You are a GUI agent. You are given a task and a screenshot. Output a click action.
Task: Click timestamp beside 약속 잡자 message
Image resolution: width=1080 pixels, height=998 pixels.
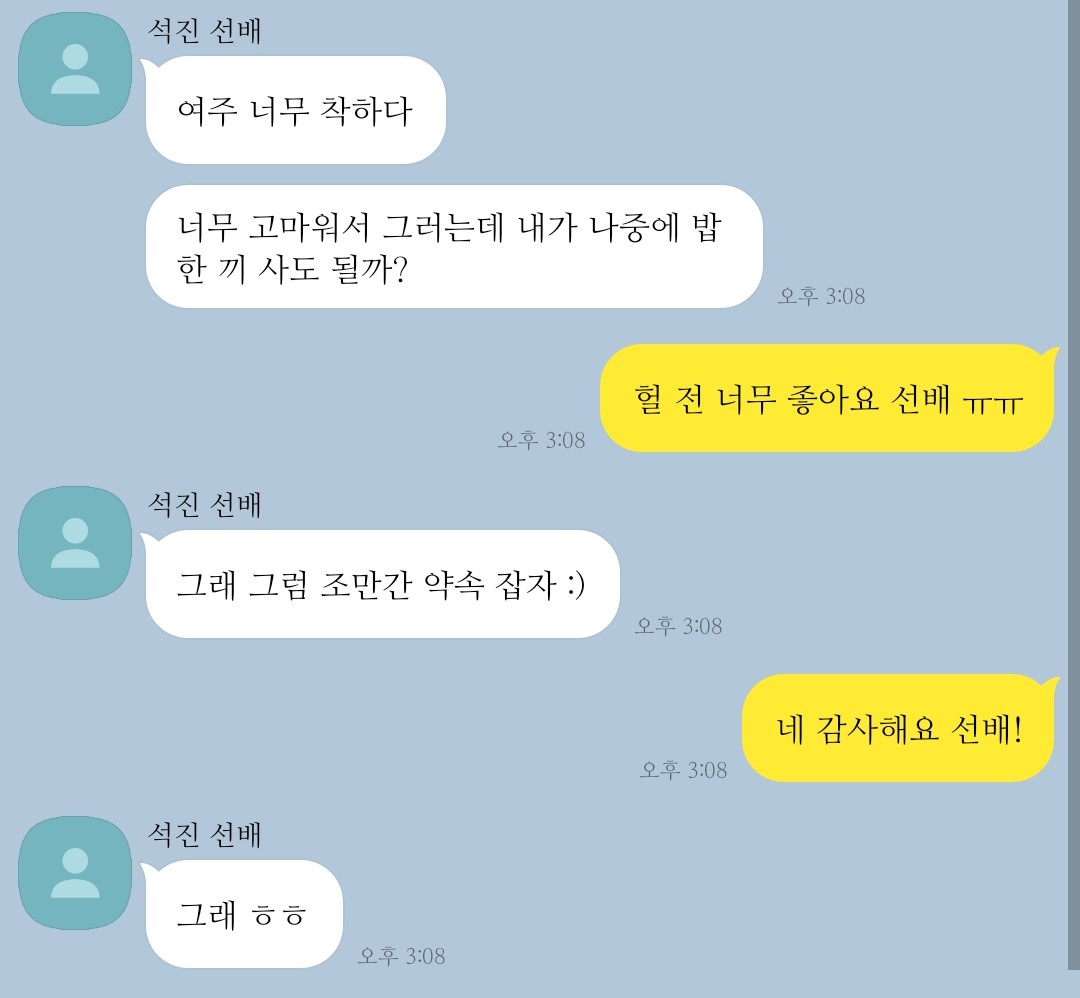pos(678,626)
